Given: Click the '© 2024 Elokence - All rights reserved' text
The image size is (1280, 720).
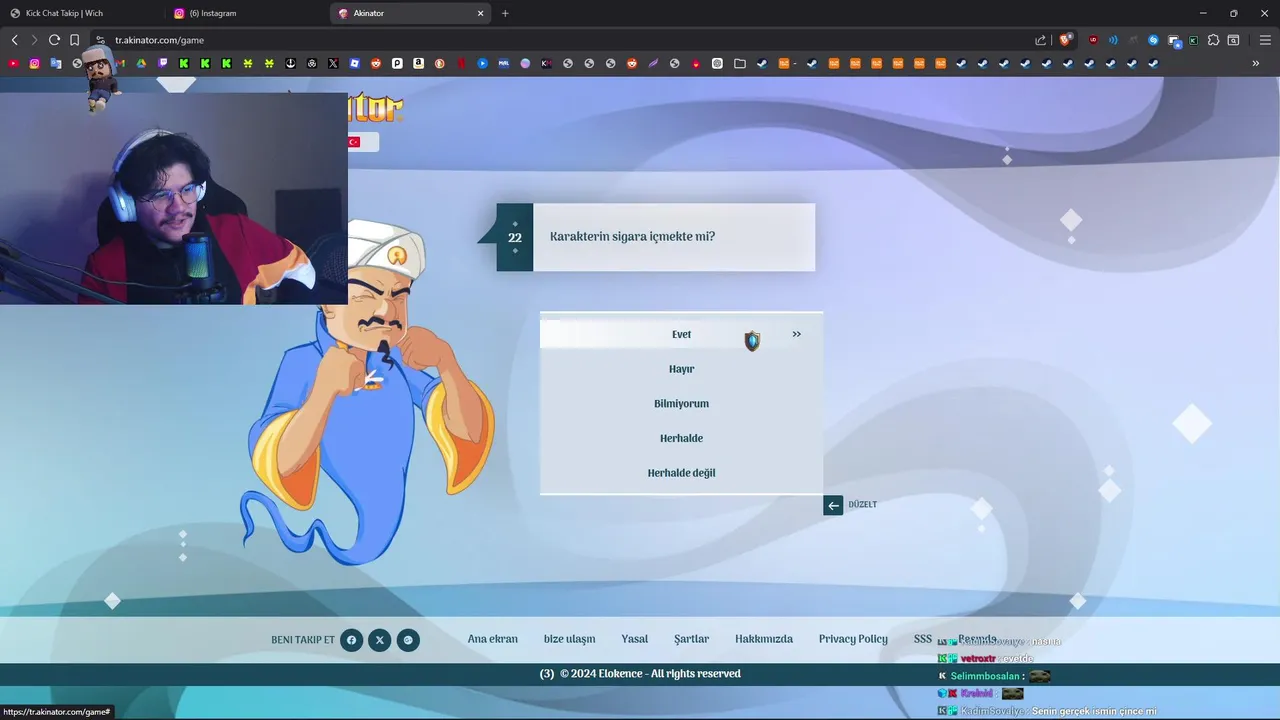Looking at the screenshot, I should 650,674.
